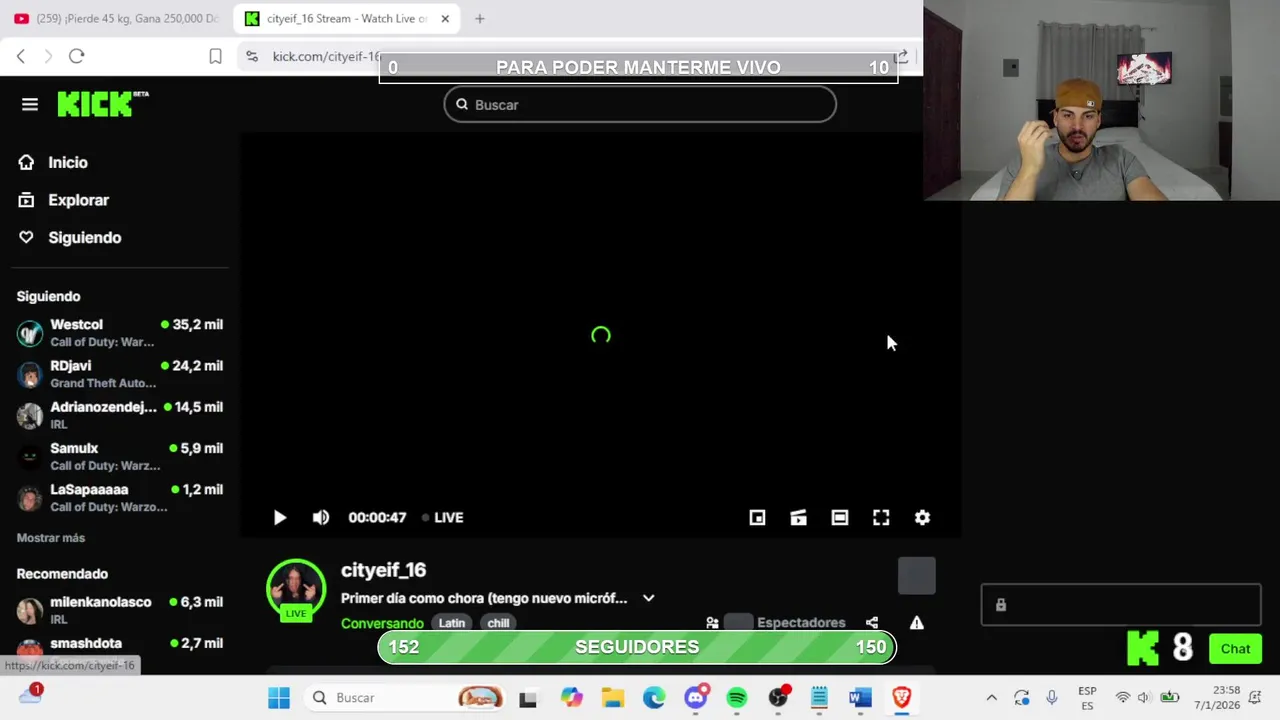Viewport: 1280px width, 720px height.
Task: Open the cityeif_16 channel name
Action: coord(384,570)
